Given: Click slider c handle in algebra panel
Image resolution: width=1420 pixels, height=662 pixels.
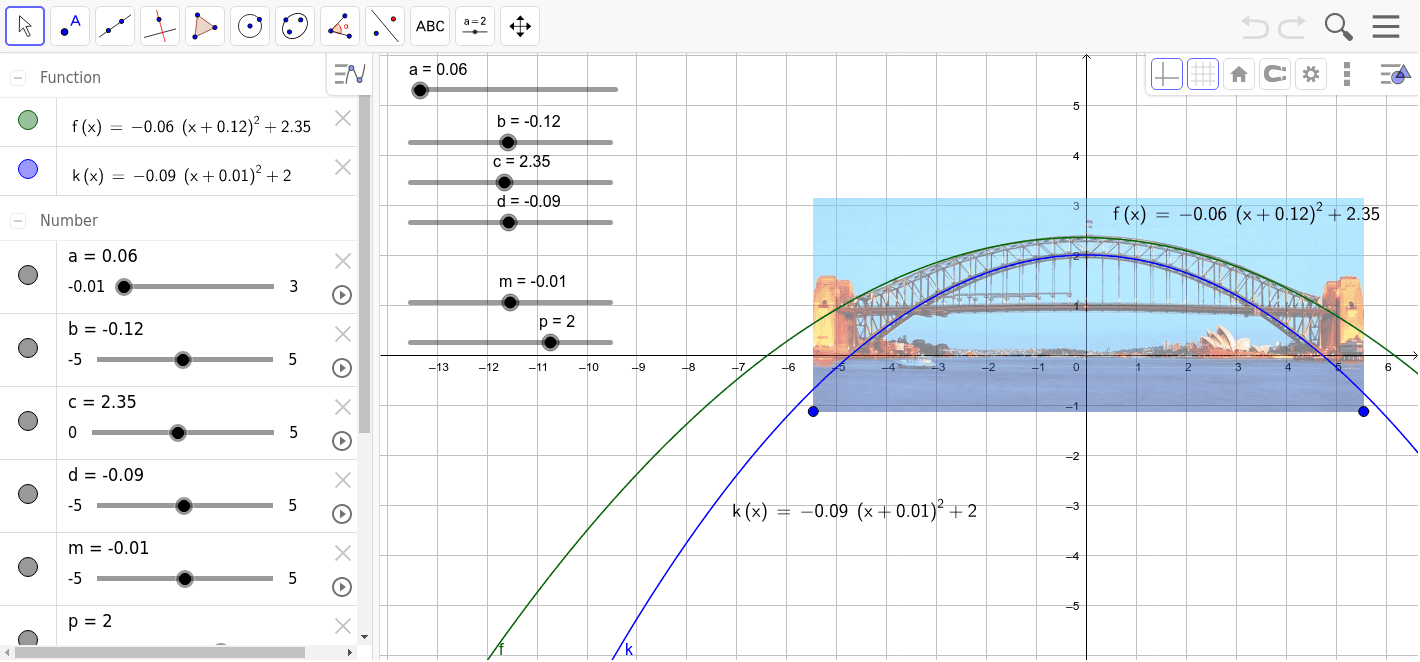Looking at the screenshot, I should 178,433.
